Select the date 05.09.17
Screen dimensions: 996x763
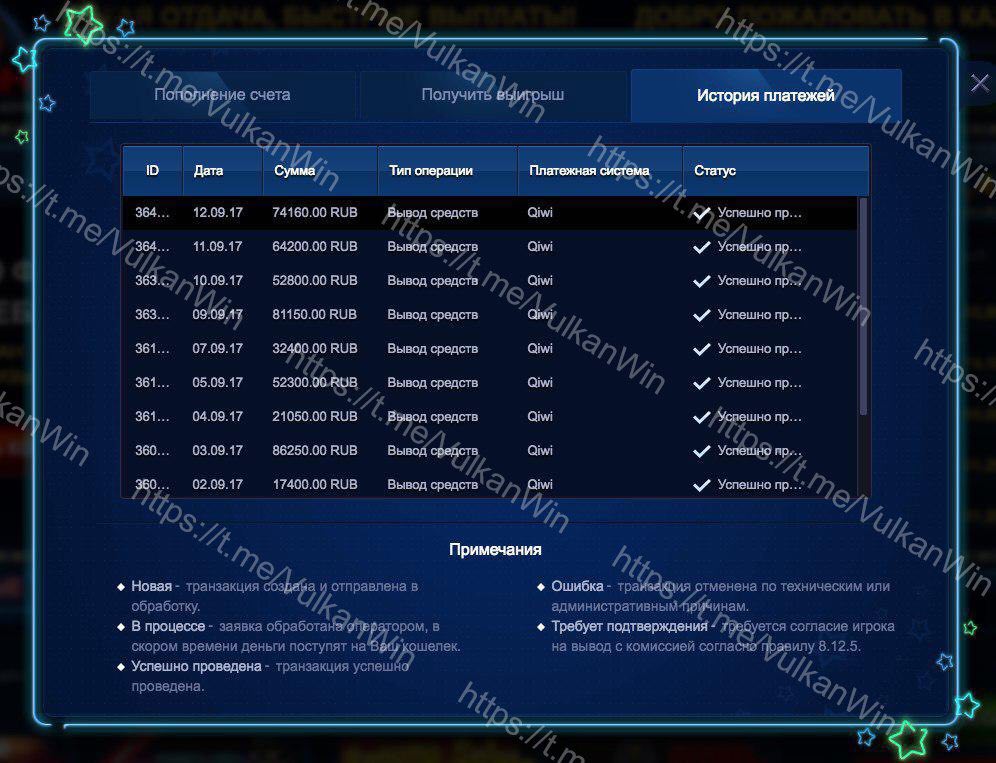[217, 382]
